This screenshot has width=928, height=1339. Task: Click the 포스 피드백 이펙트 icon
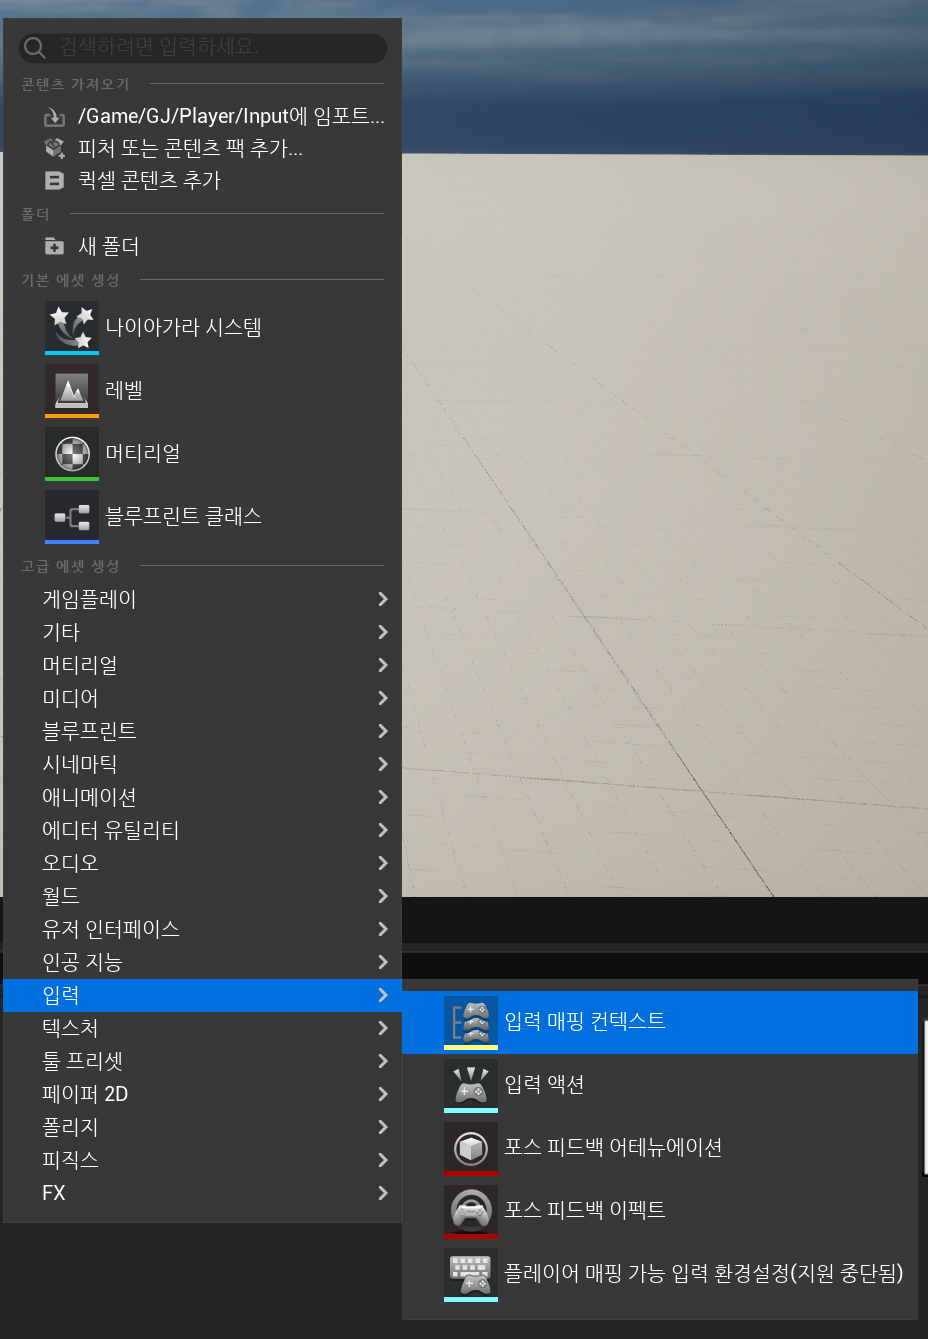(471, 1211)
